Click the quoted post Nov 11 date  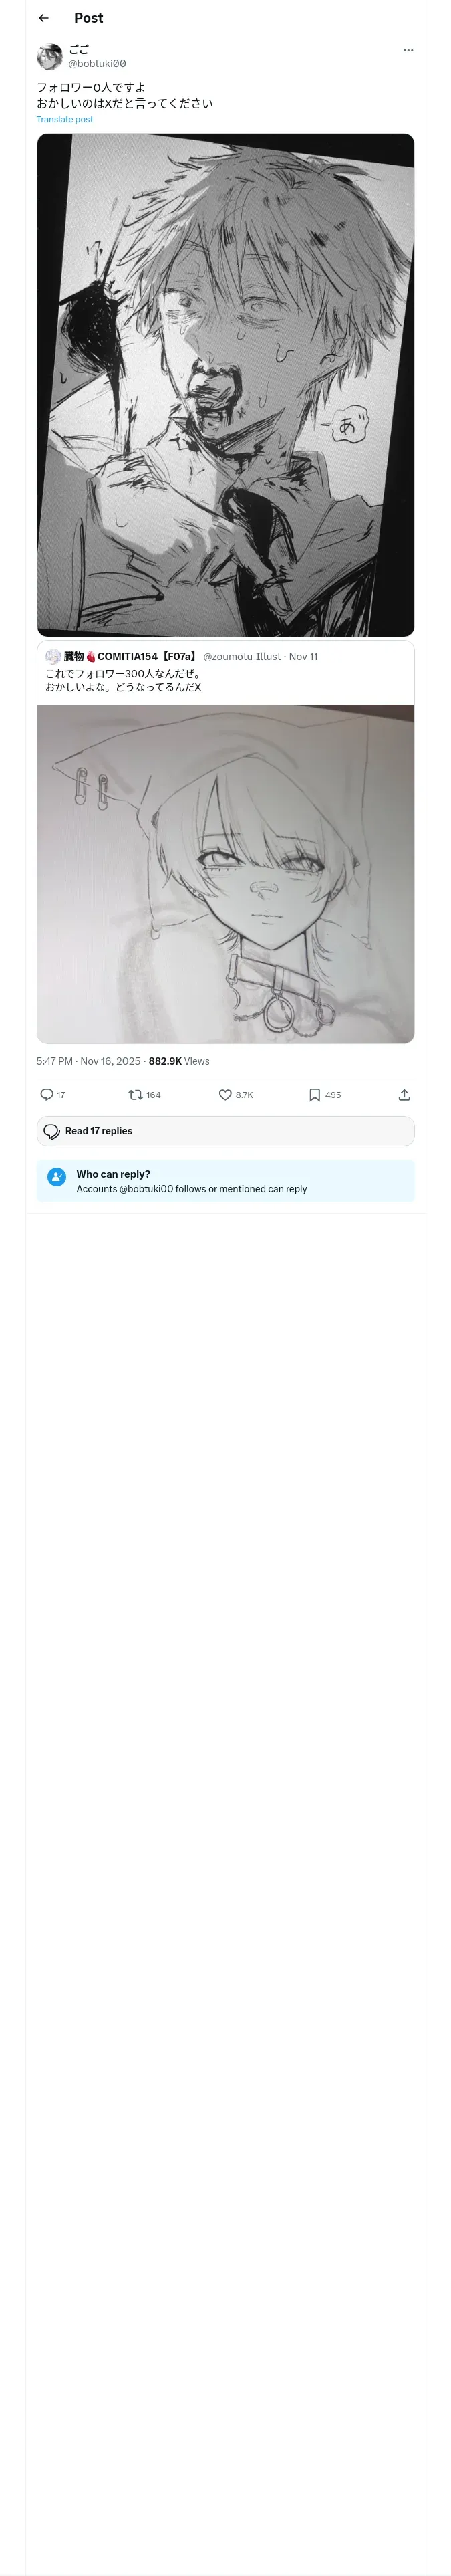pos(303,657)
